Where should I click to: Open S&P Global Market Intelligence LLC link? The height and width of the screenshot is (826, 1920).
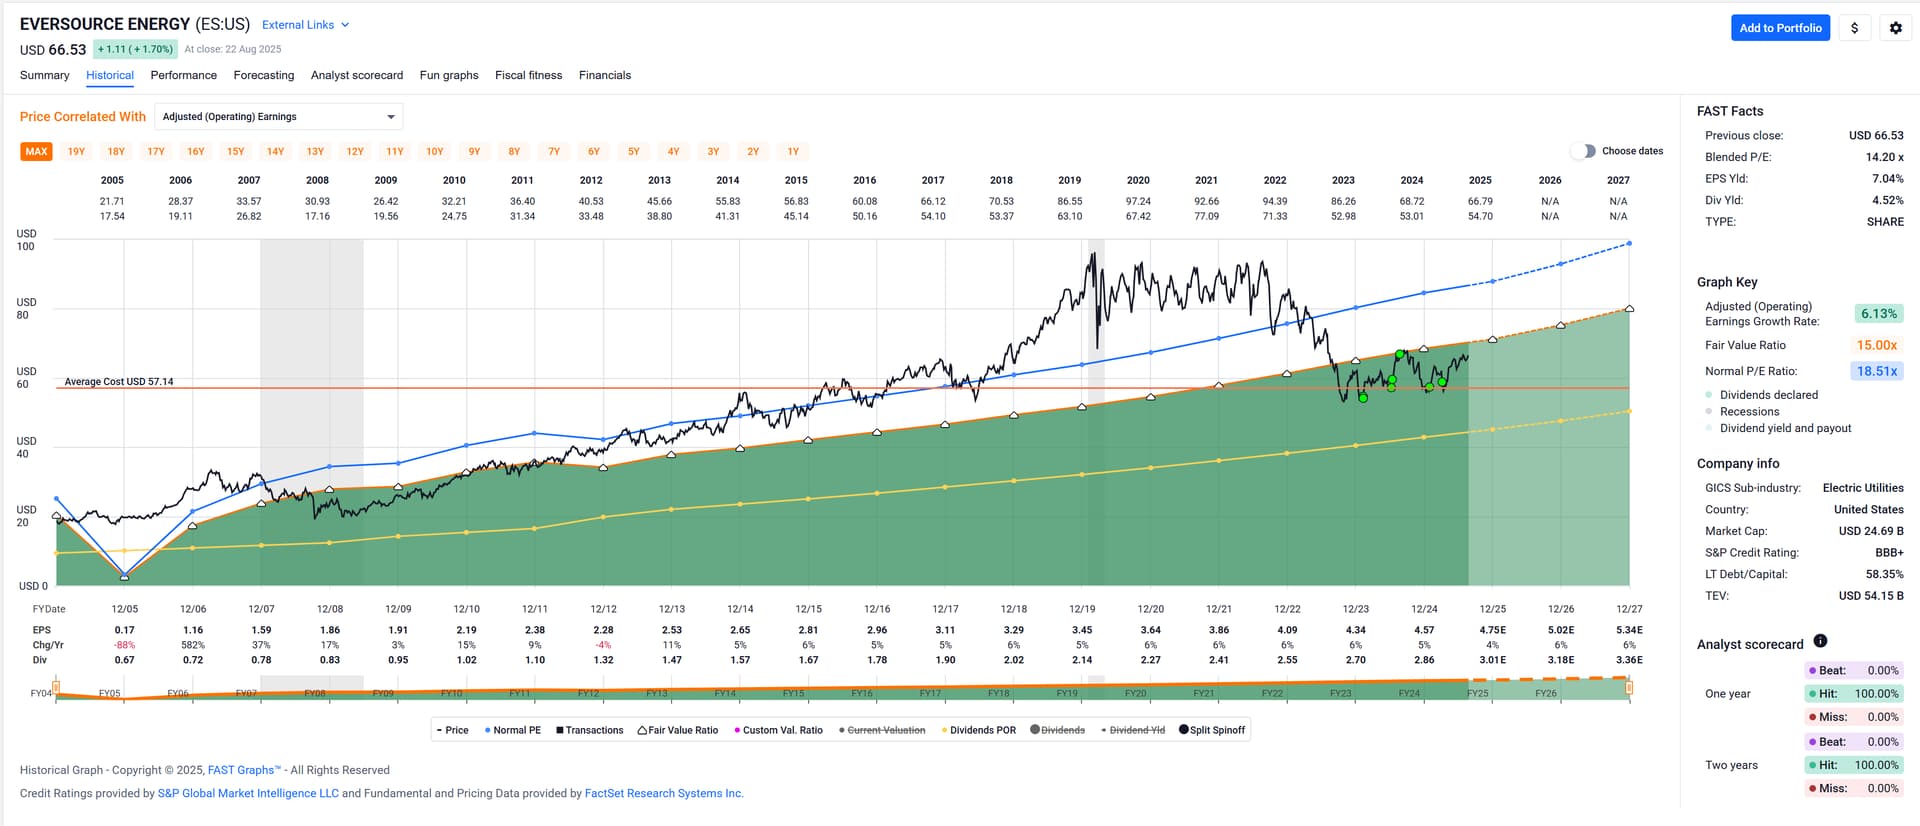click(248, 793)
